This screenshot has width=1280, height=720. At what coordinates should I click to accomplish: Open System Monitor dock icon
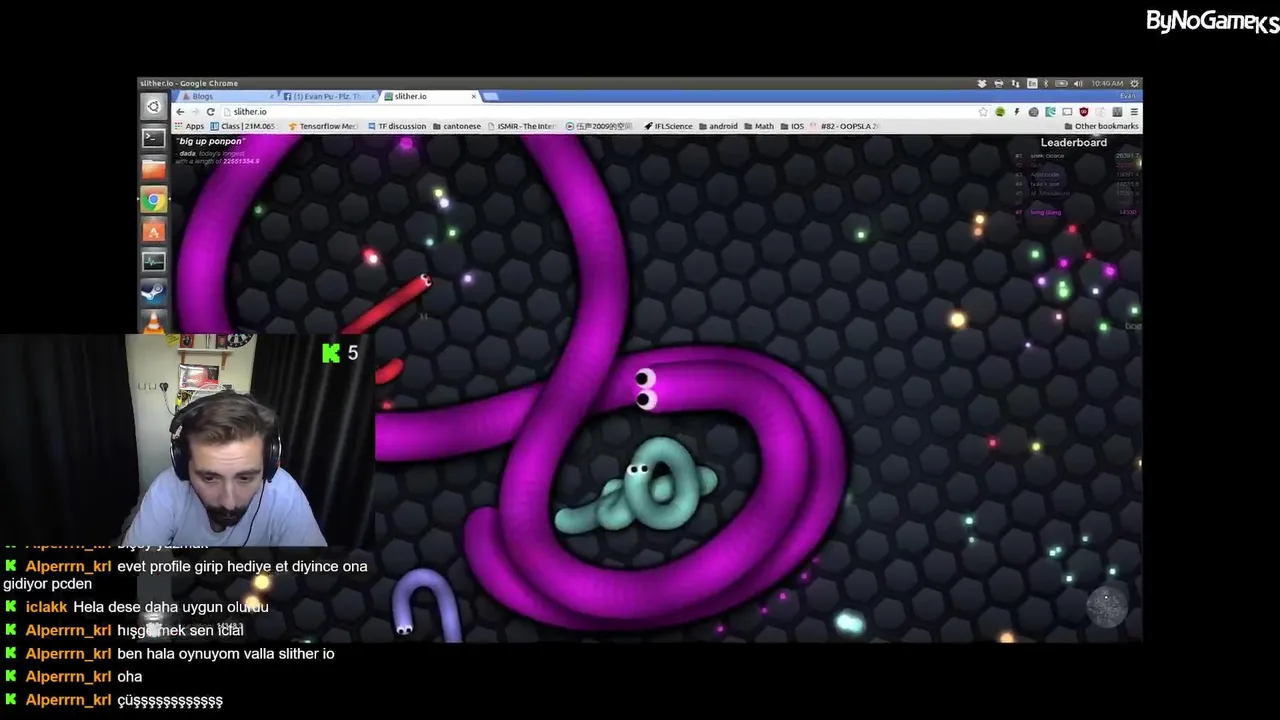point(153,262)
